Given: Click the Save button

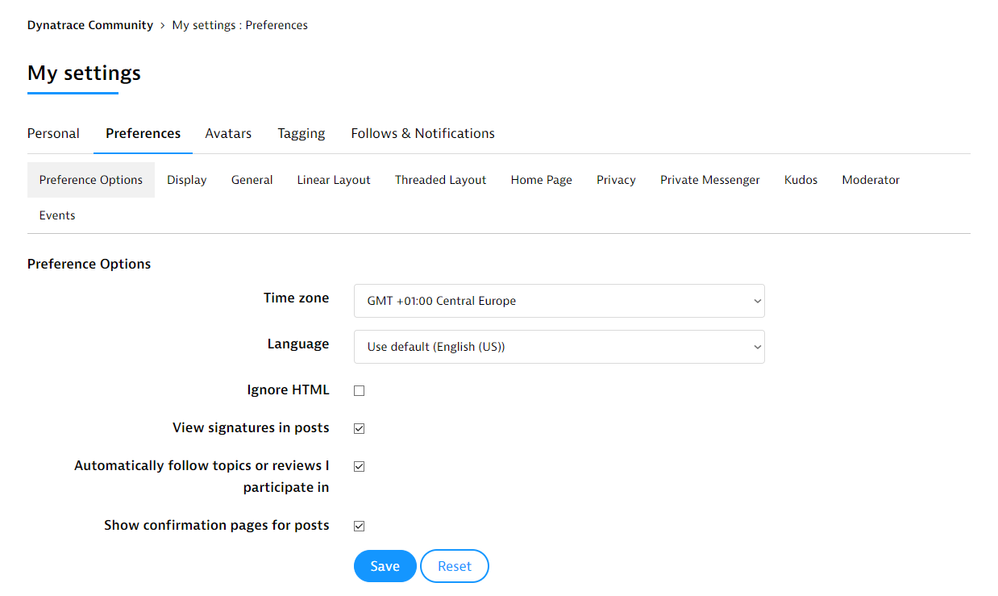Looking at the screenshot, I should tap(384, 566).
